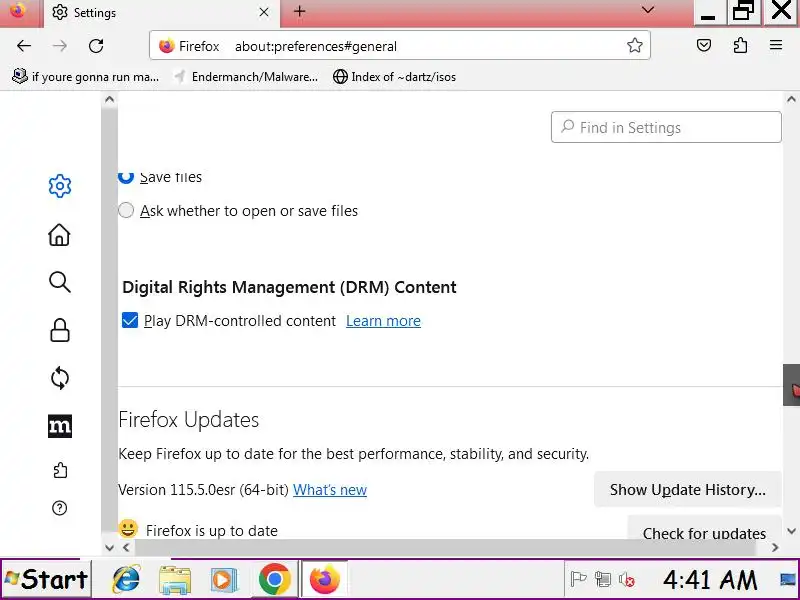The image size is (800, 600).
Task: Launch Google Chrome from taskbar
Action: coord(274,579)
